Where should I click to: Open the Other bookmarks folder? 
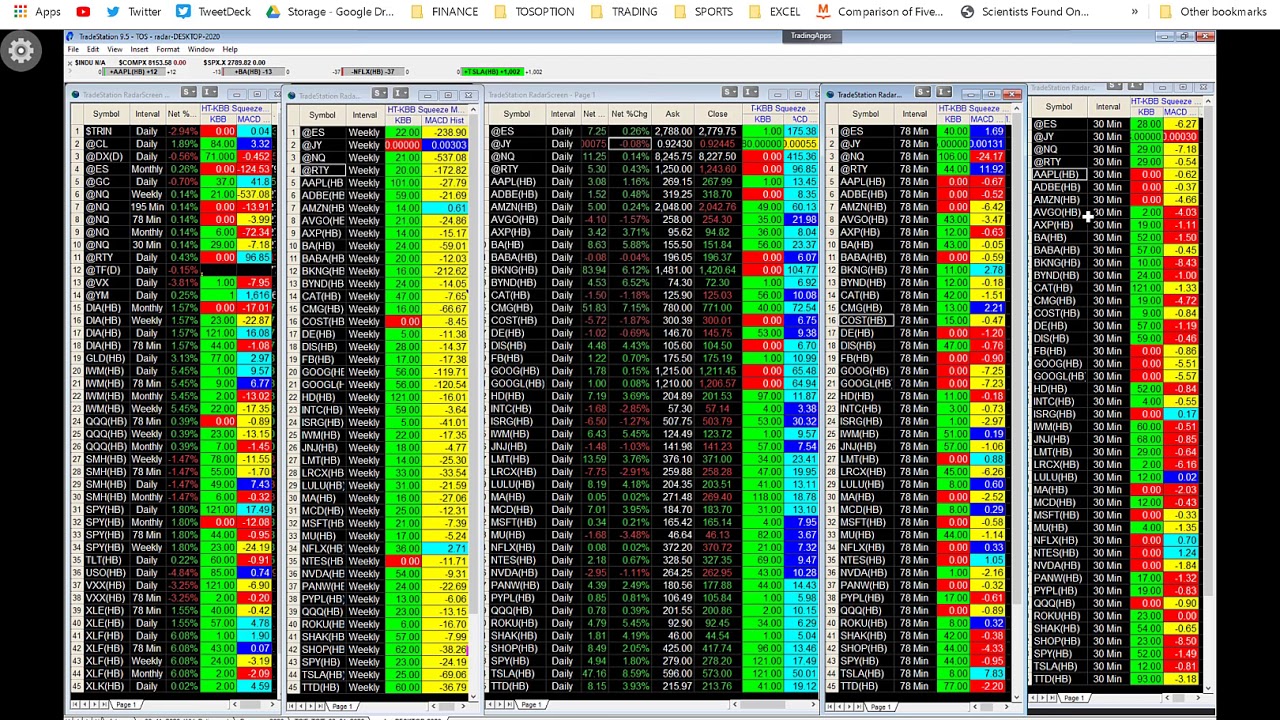coord(1211,12)
